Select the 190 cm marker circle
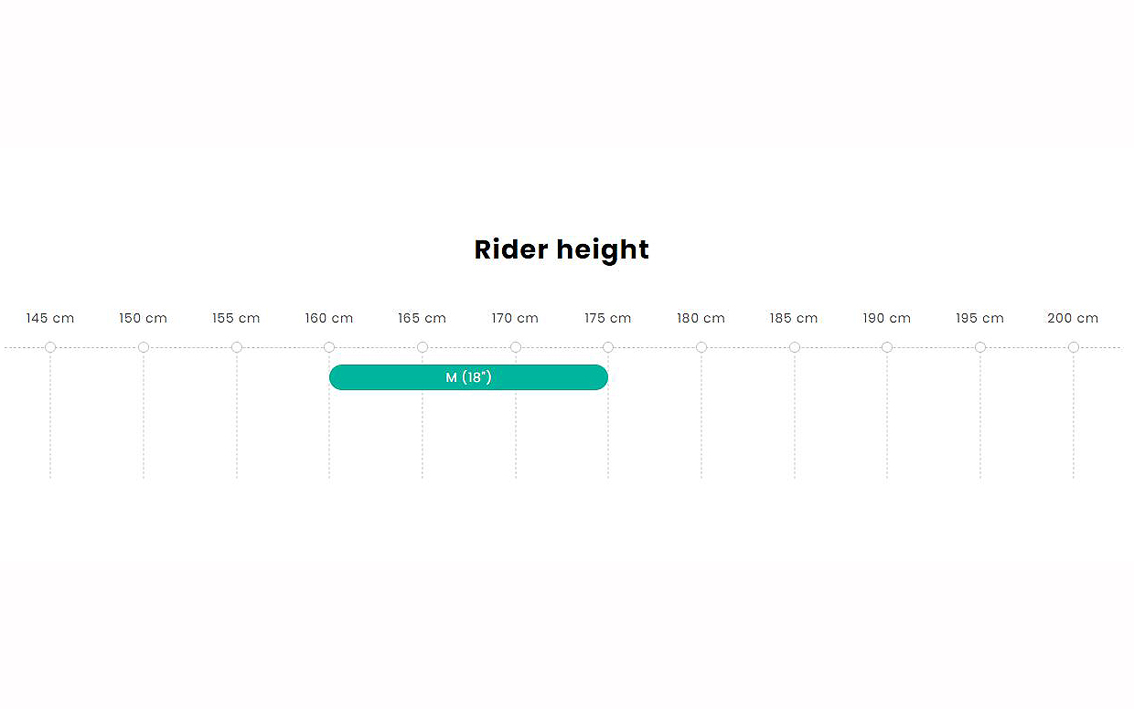The image size is (1134, 709). 887,347
